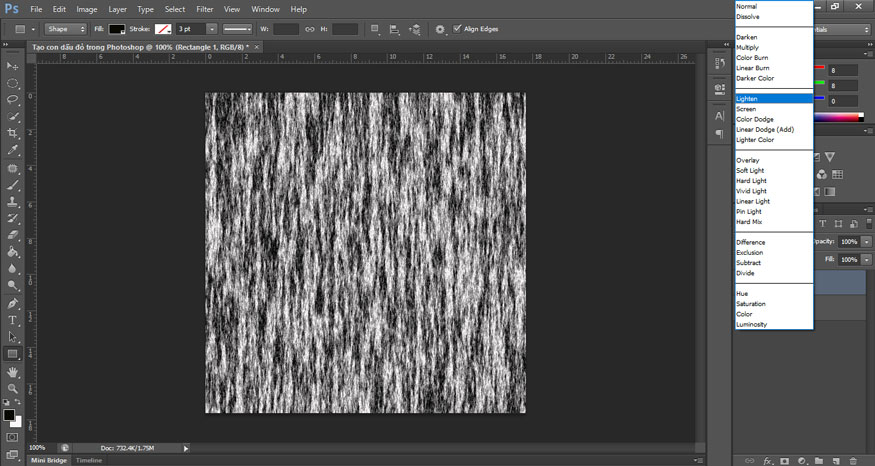This screenshot has height=466, width=875.
Task: Select the Crop tool
Action: [x=12, y=133]
